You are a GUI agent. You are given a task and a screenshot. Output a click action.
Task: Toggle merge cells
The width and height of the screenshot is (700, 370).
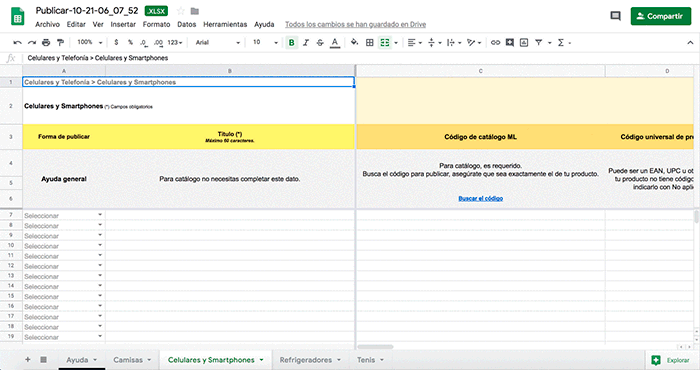pos(384,42)
